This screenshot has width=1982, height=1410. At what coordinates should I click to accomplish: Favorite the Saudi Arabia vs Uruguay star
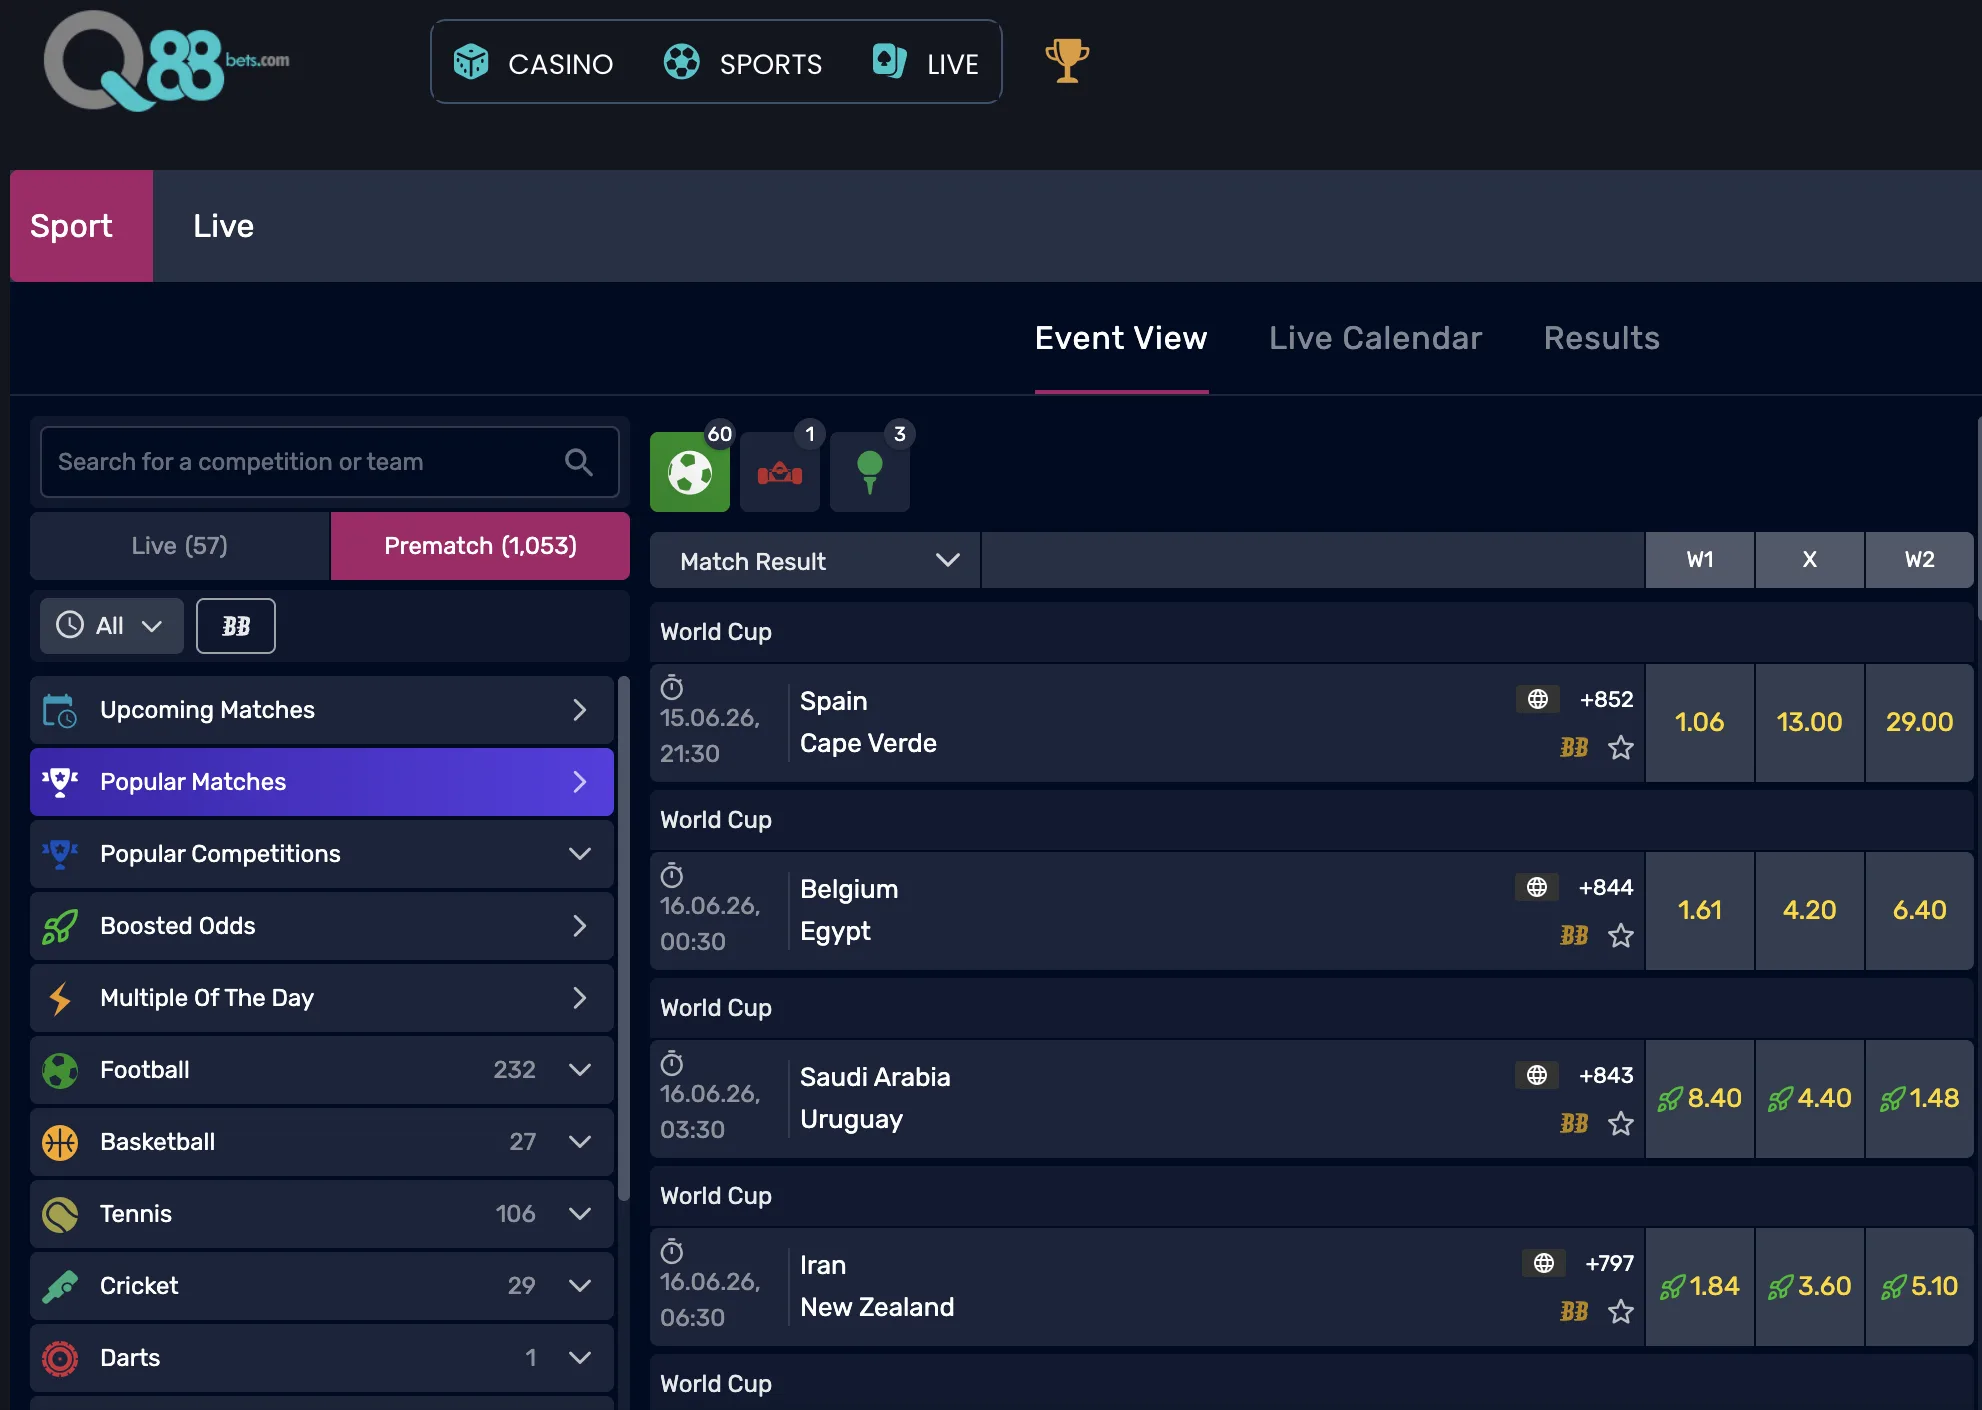tap(1621, 1123)
